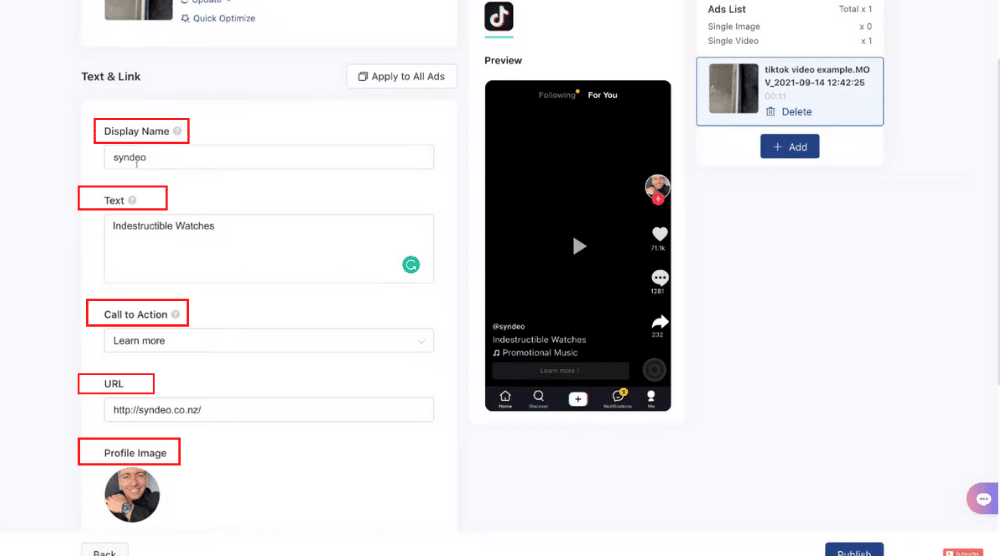Image resolution: width=1000 pixels, height=556 pixels.
Task: Click the Discover search icon in preview
Action: pyautogui.click(x=538, y=399)
